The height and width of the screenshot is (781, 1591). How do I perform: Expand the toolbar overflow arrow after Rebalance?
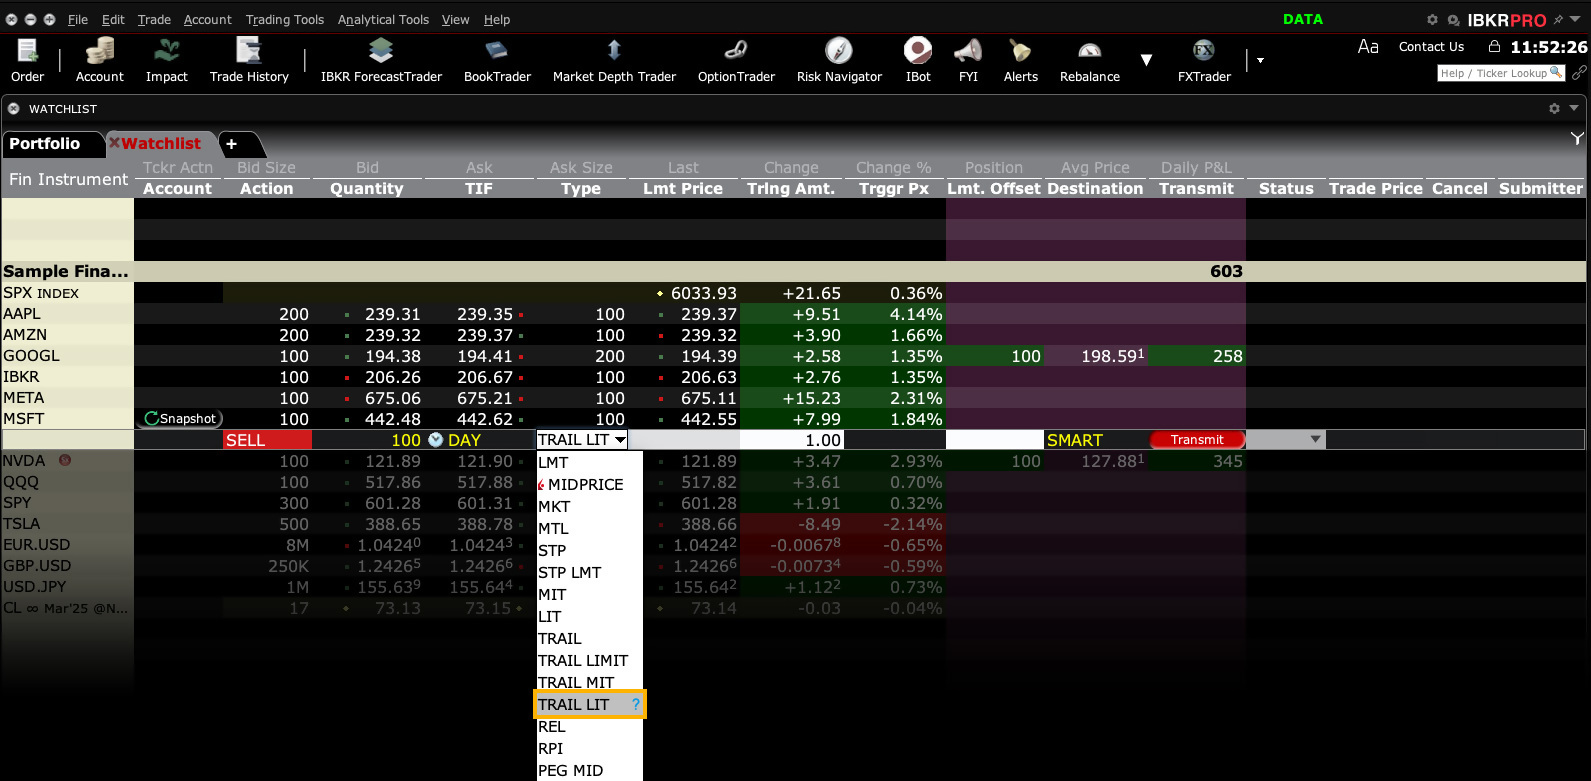1146,60
